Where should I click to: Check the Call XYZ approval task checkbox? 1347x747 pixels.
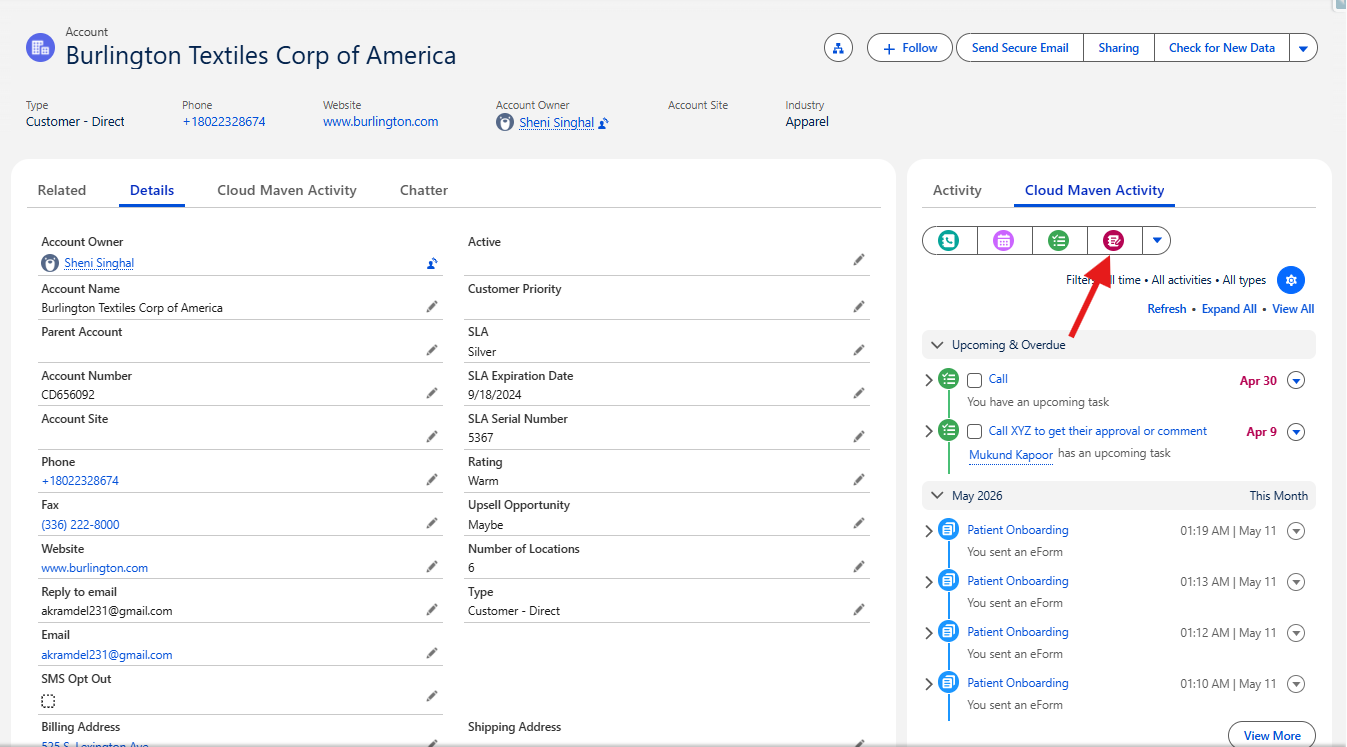click(975, 432)
